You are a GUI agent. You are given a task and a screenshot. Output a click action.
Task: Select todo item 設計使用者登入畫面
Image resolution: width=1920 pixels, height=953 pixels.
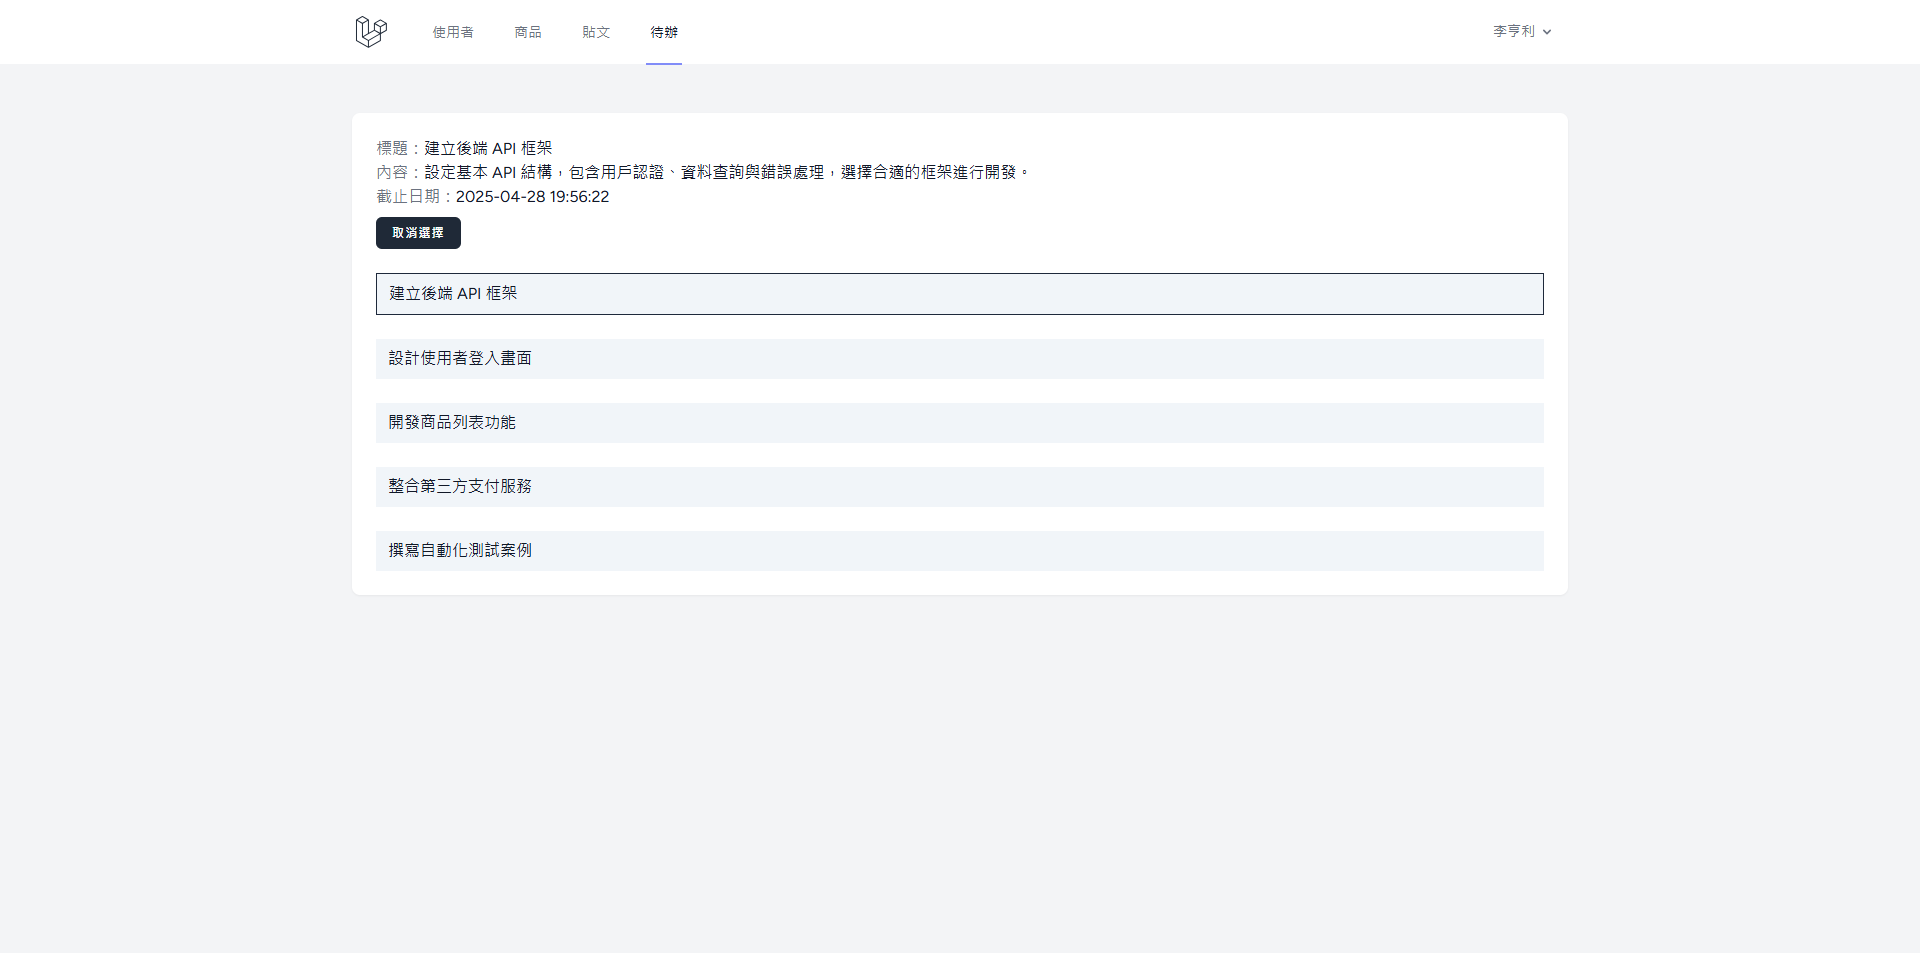coord(960,359)
